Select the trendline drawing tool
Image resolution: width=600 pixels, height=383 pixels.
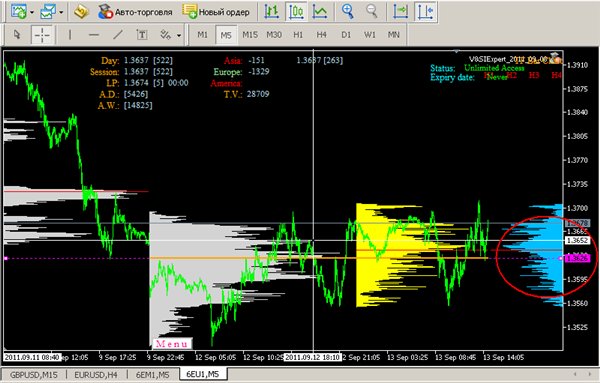(118, 35)
